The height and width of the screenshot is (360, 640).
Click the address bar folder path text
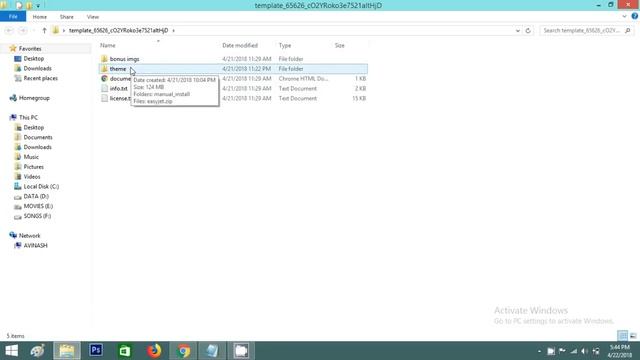coord(118,31)
